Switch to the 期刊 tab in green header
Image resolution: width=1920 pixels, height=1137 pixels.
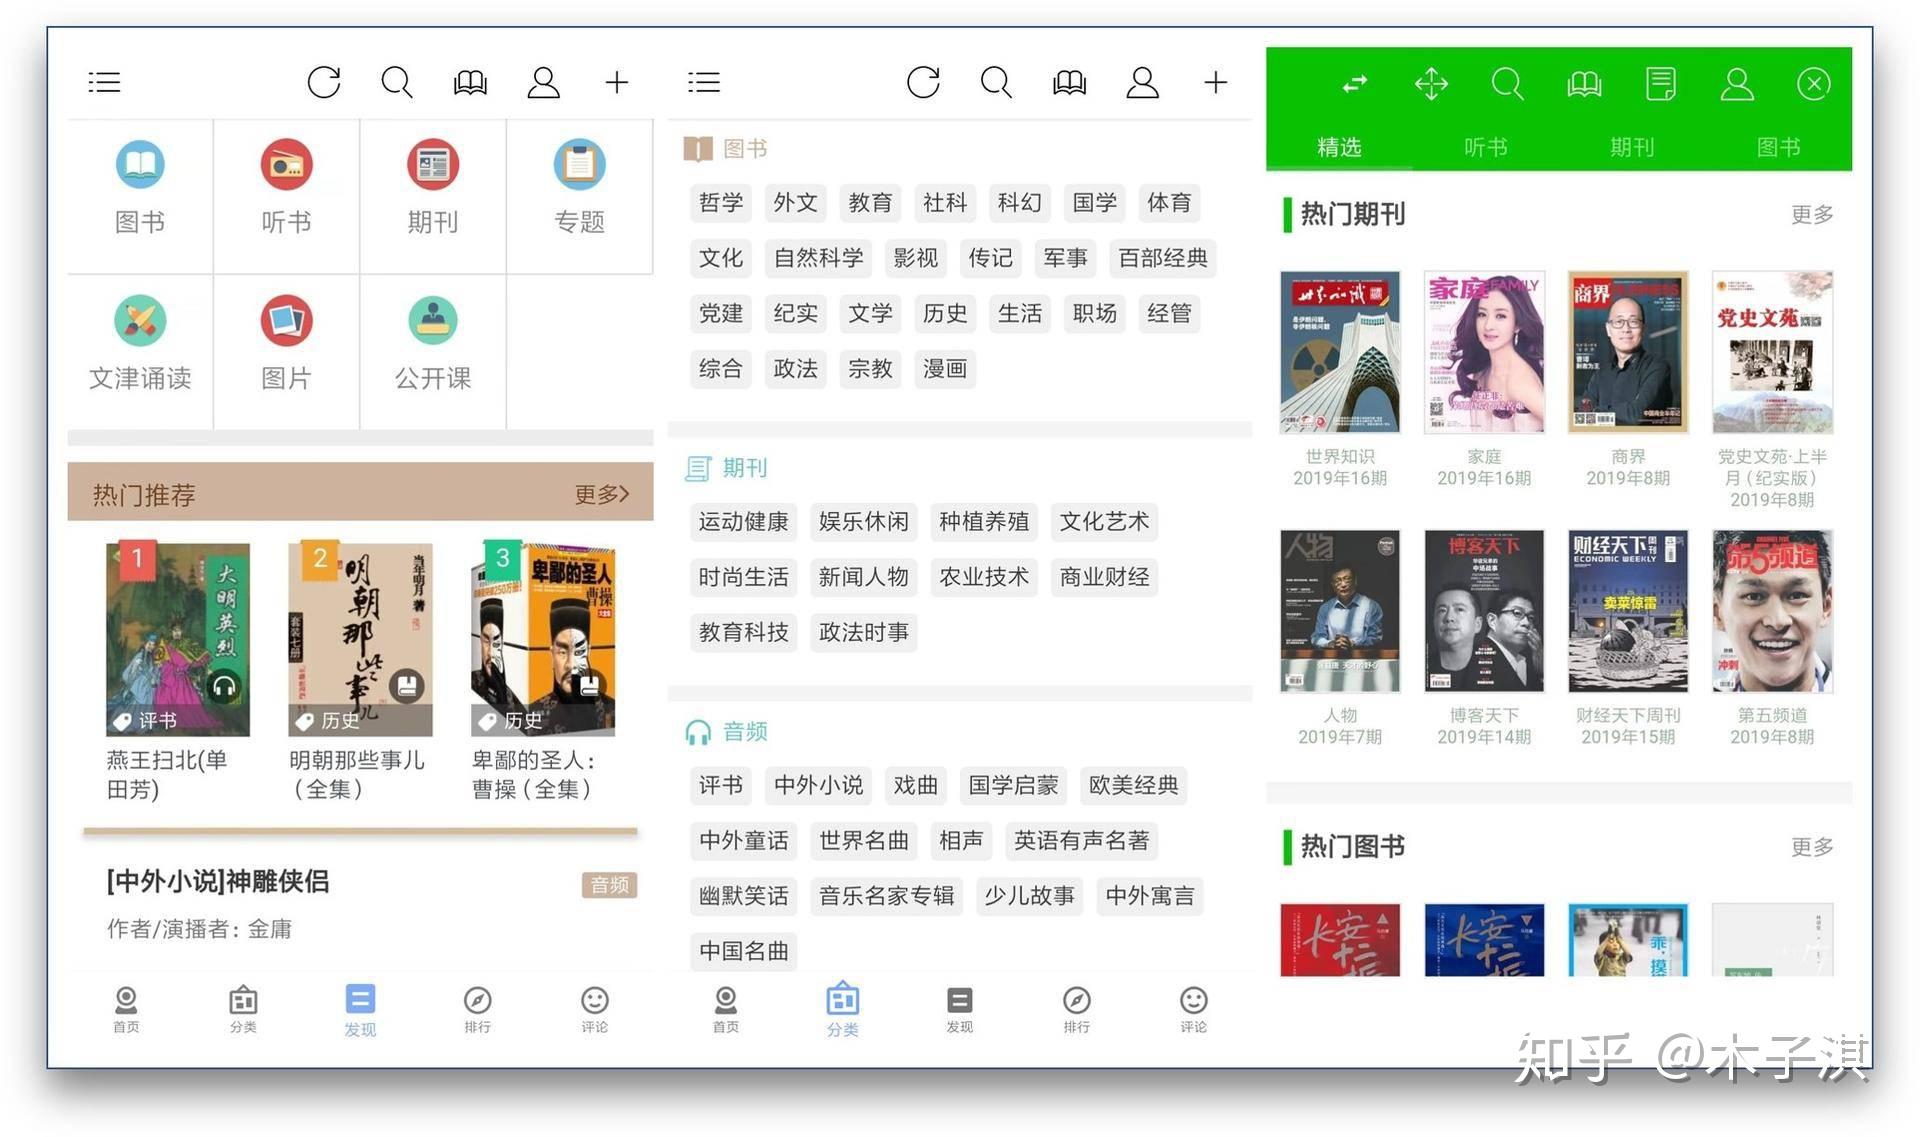(x=1631, y=147)
